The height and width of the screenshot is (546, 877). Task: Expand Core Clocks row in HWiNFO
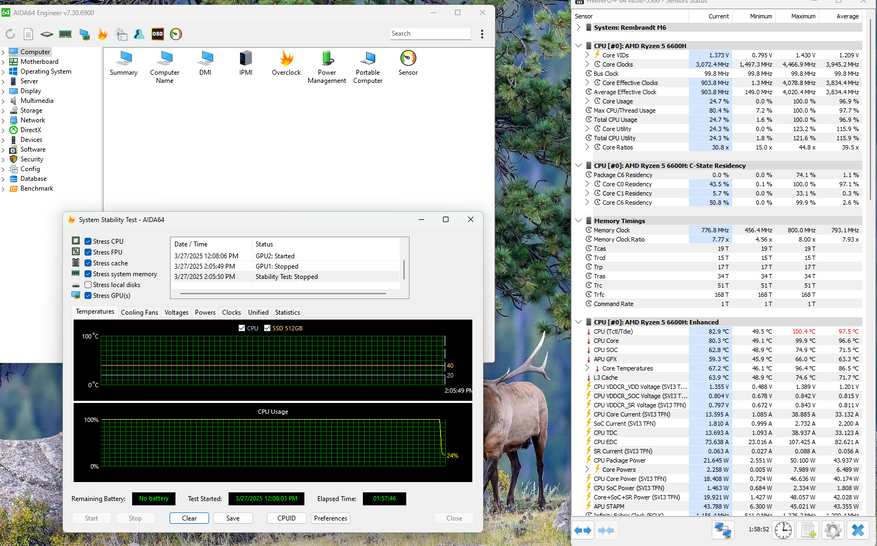pos(588,64)
